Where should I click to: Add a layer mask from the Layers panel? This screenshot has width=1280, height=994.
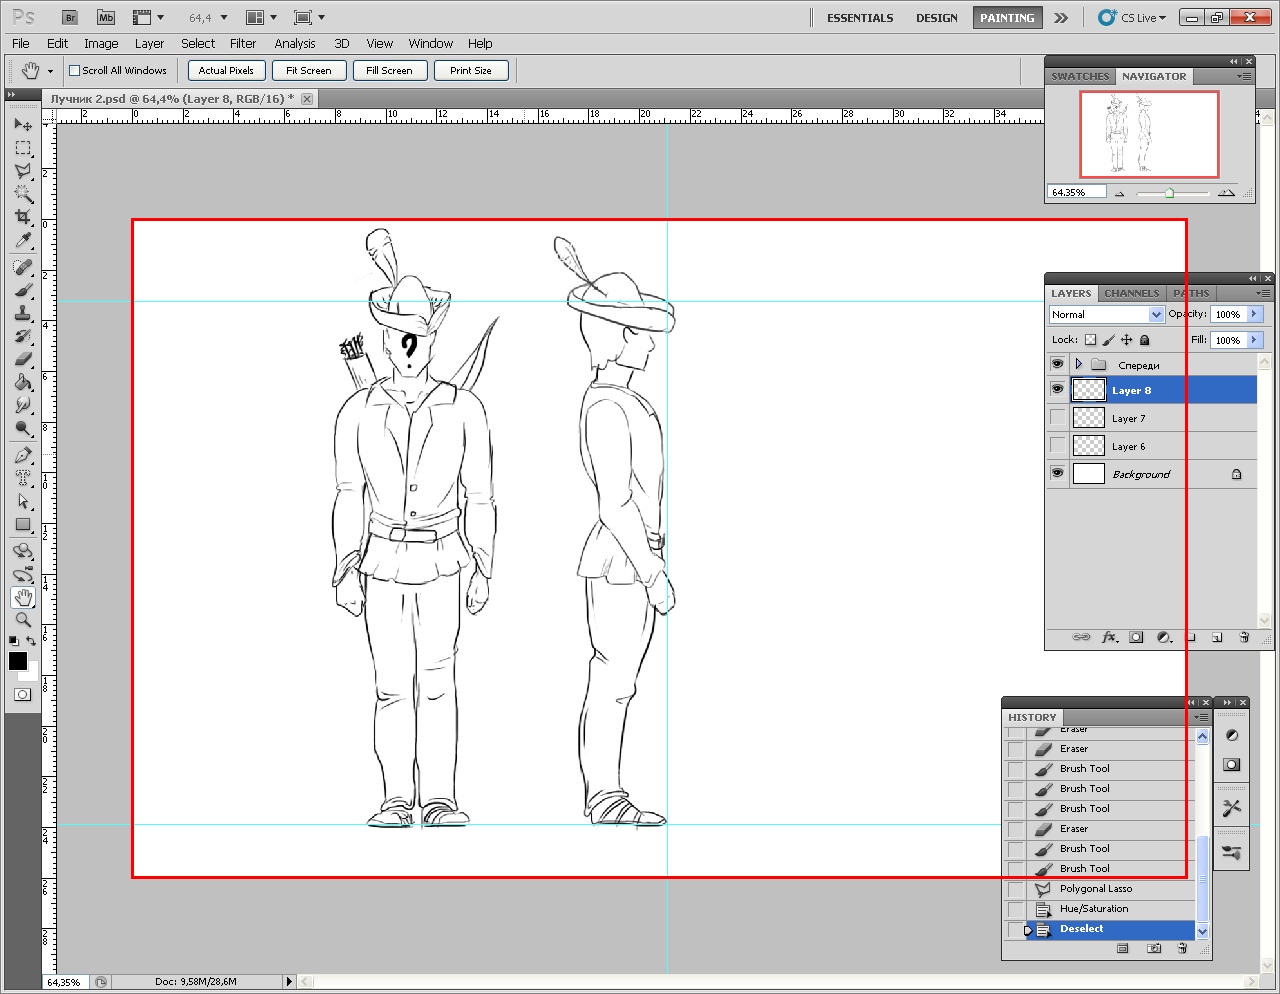click(x=1136, y=637)
